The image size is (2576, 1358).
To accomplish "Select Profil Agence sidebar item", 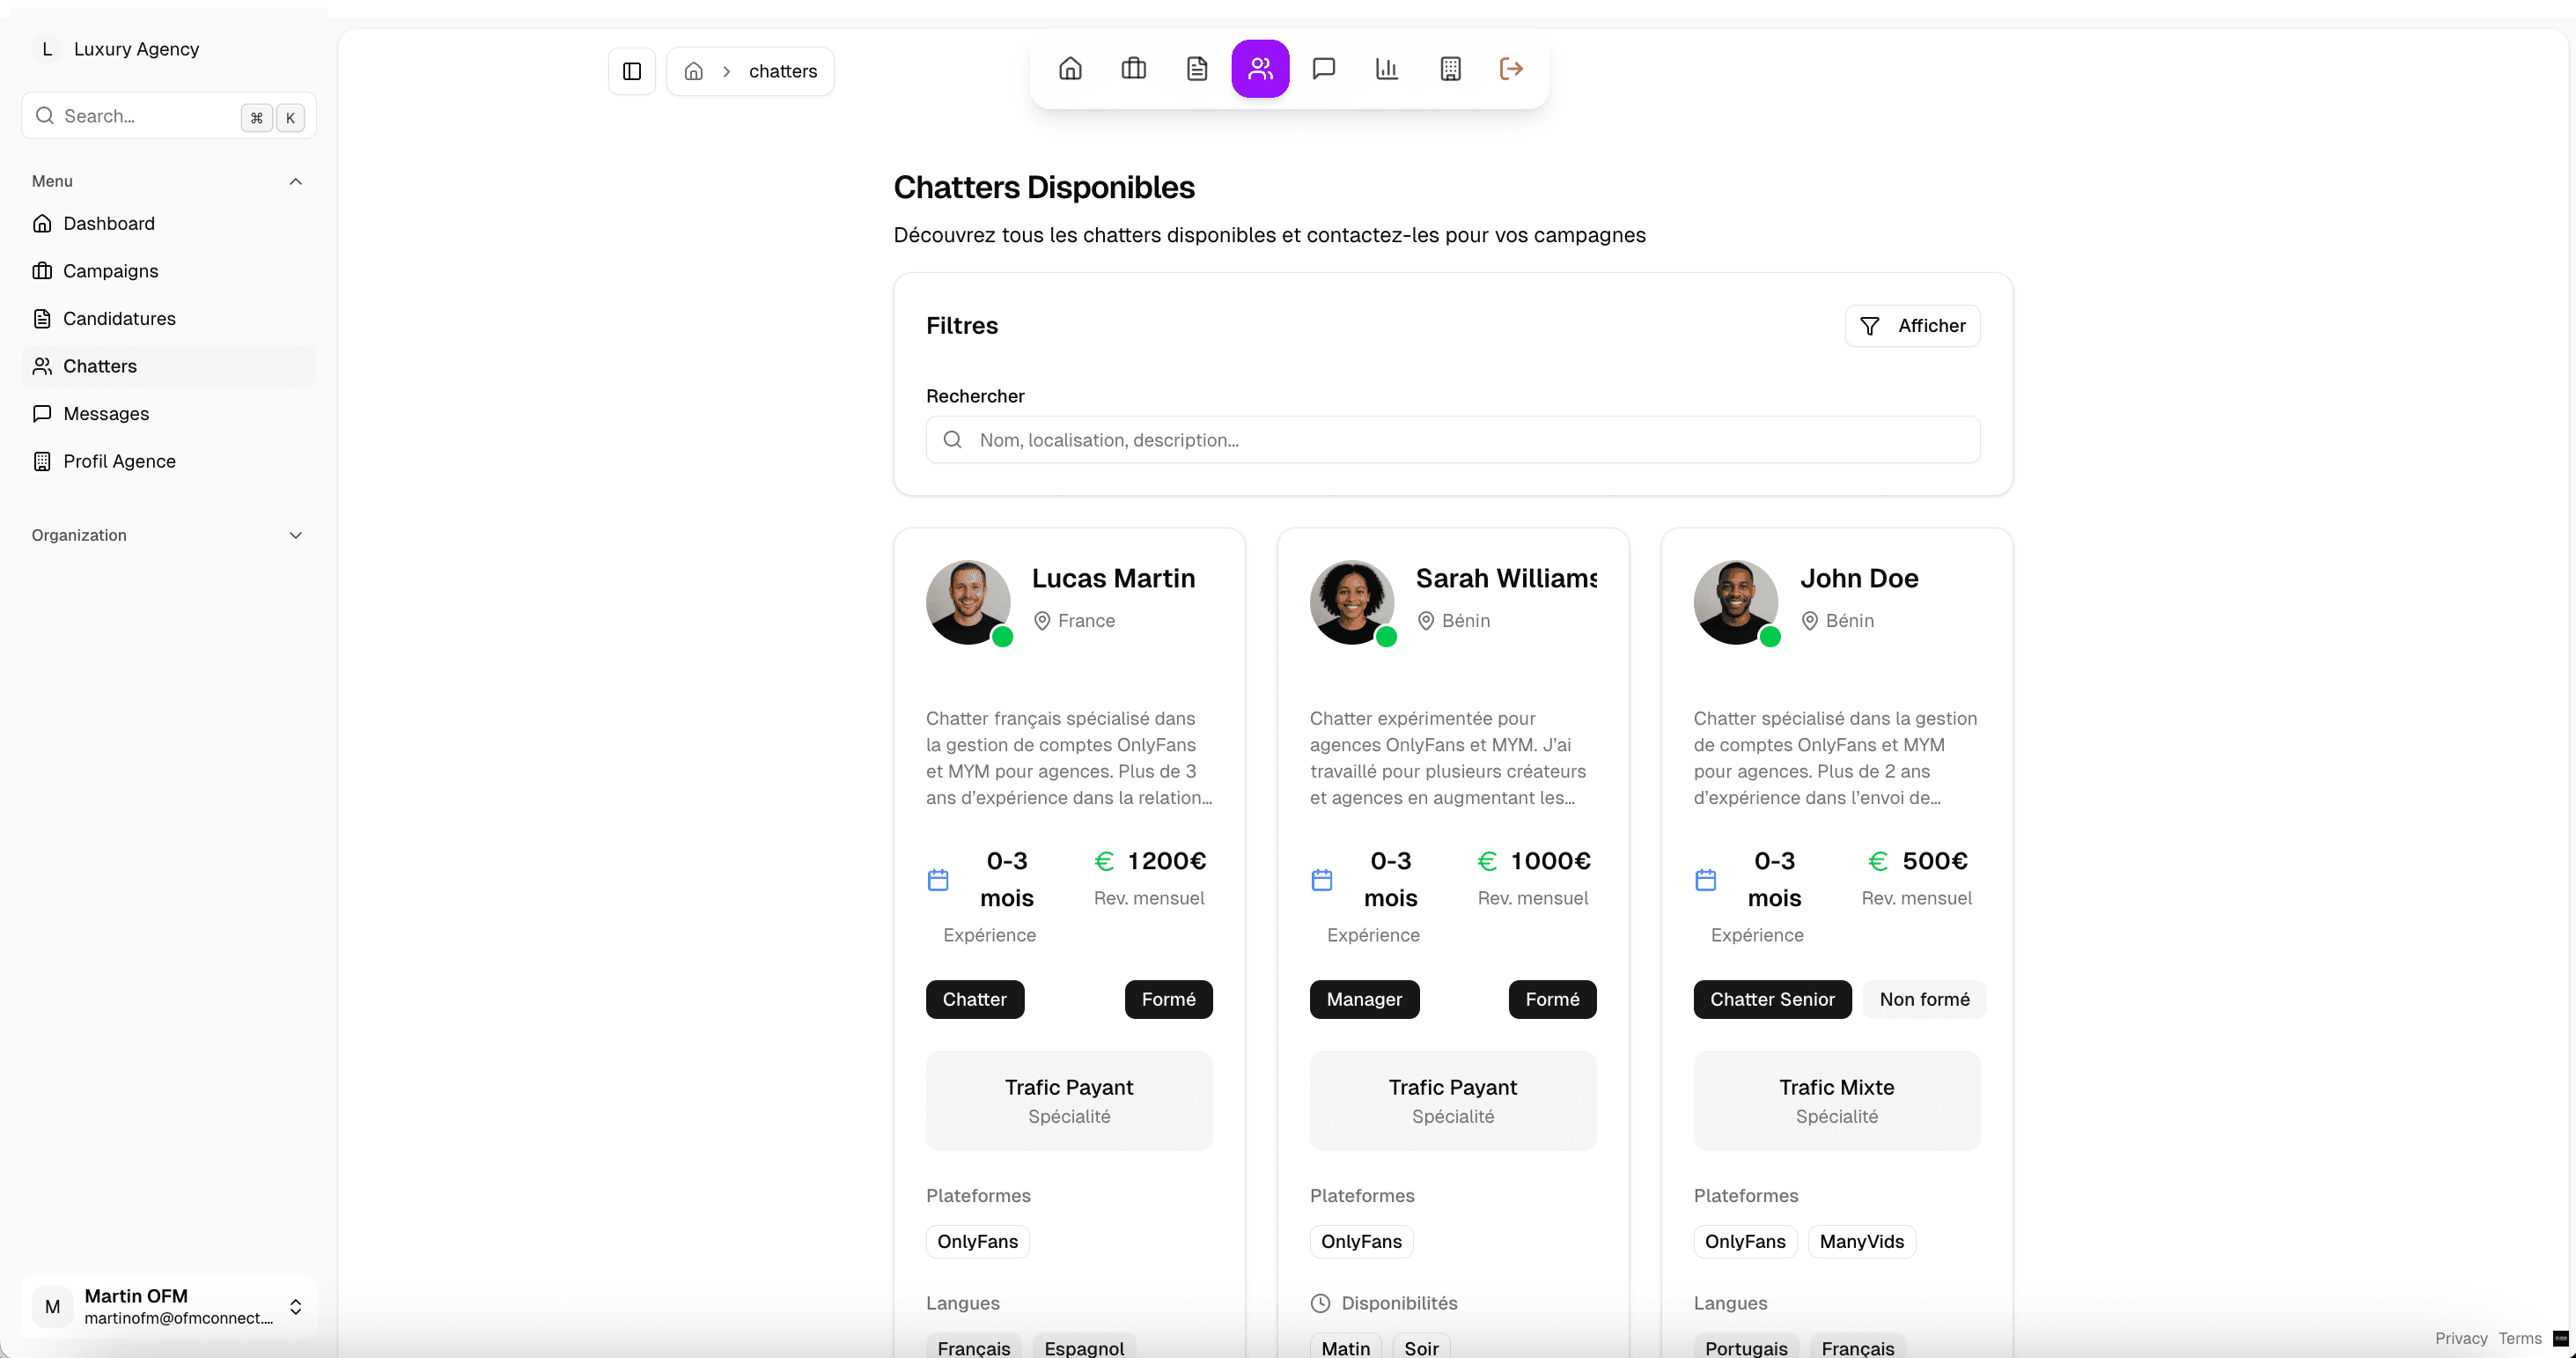I will pos(119,461).
